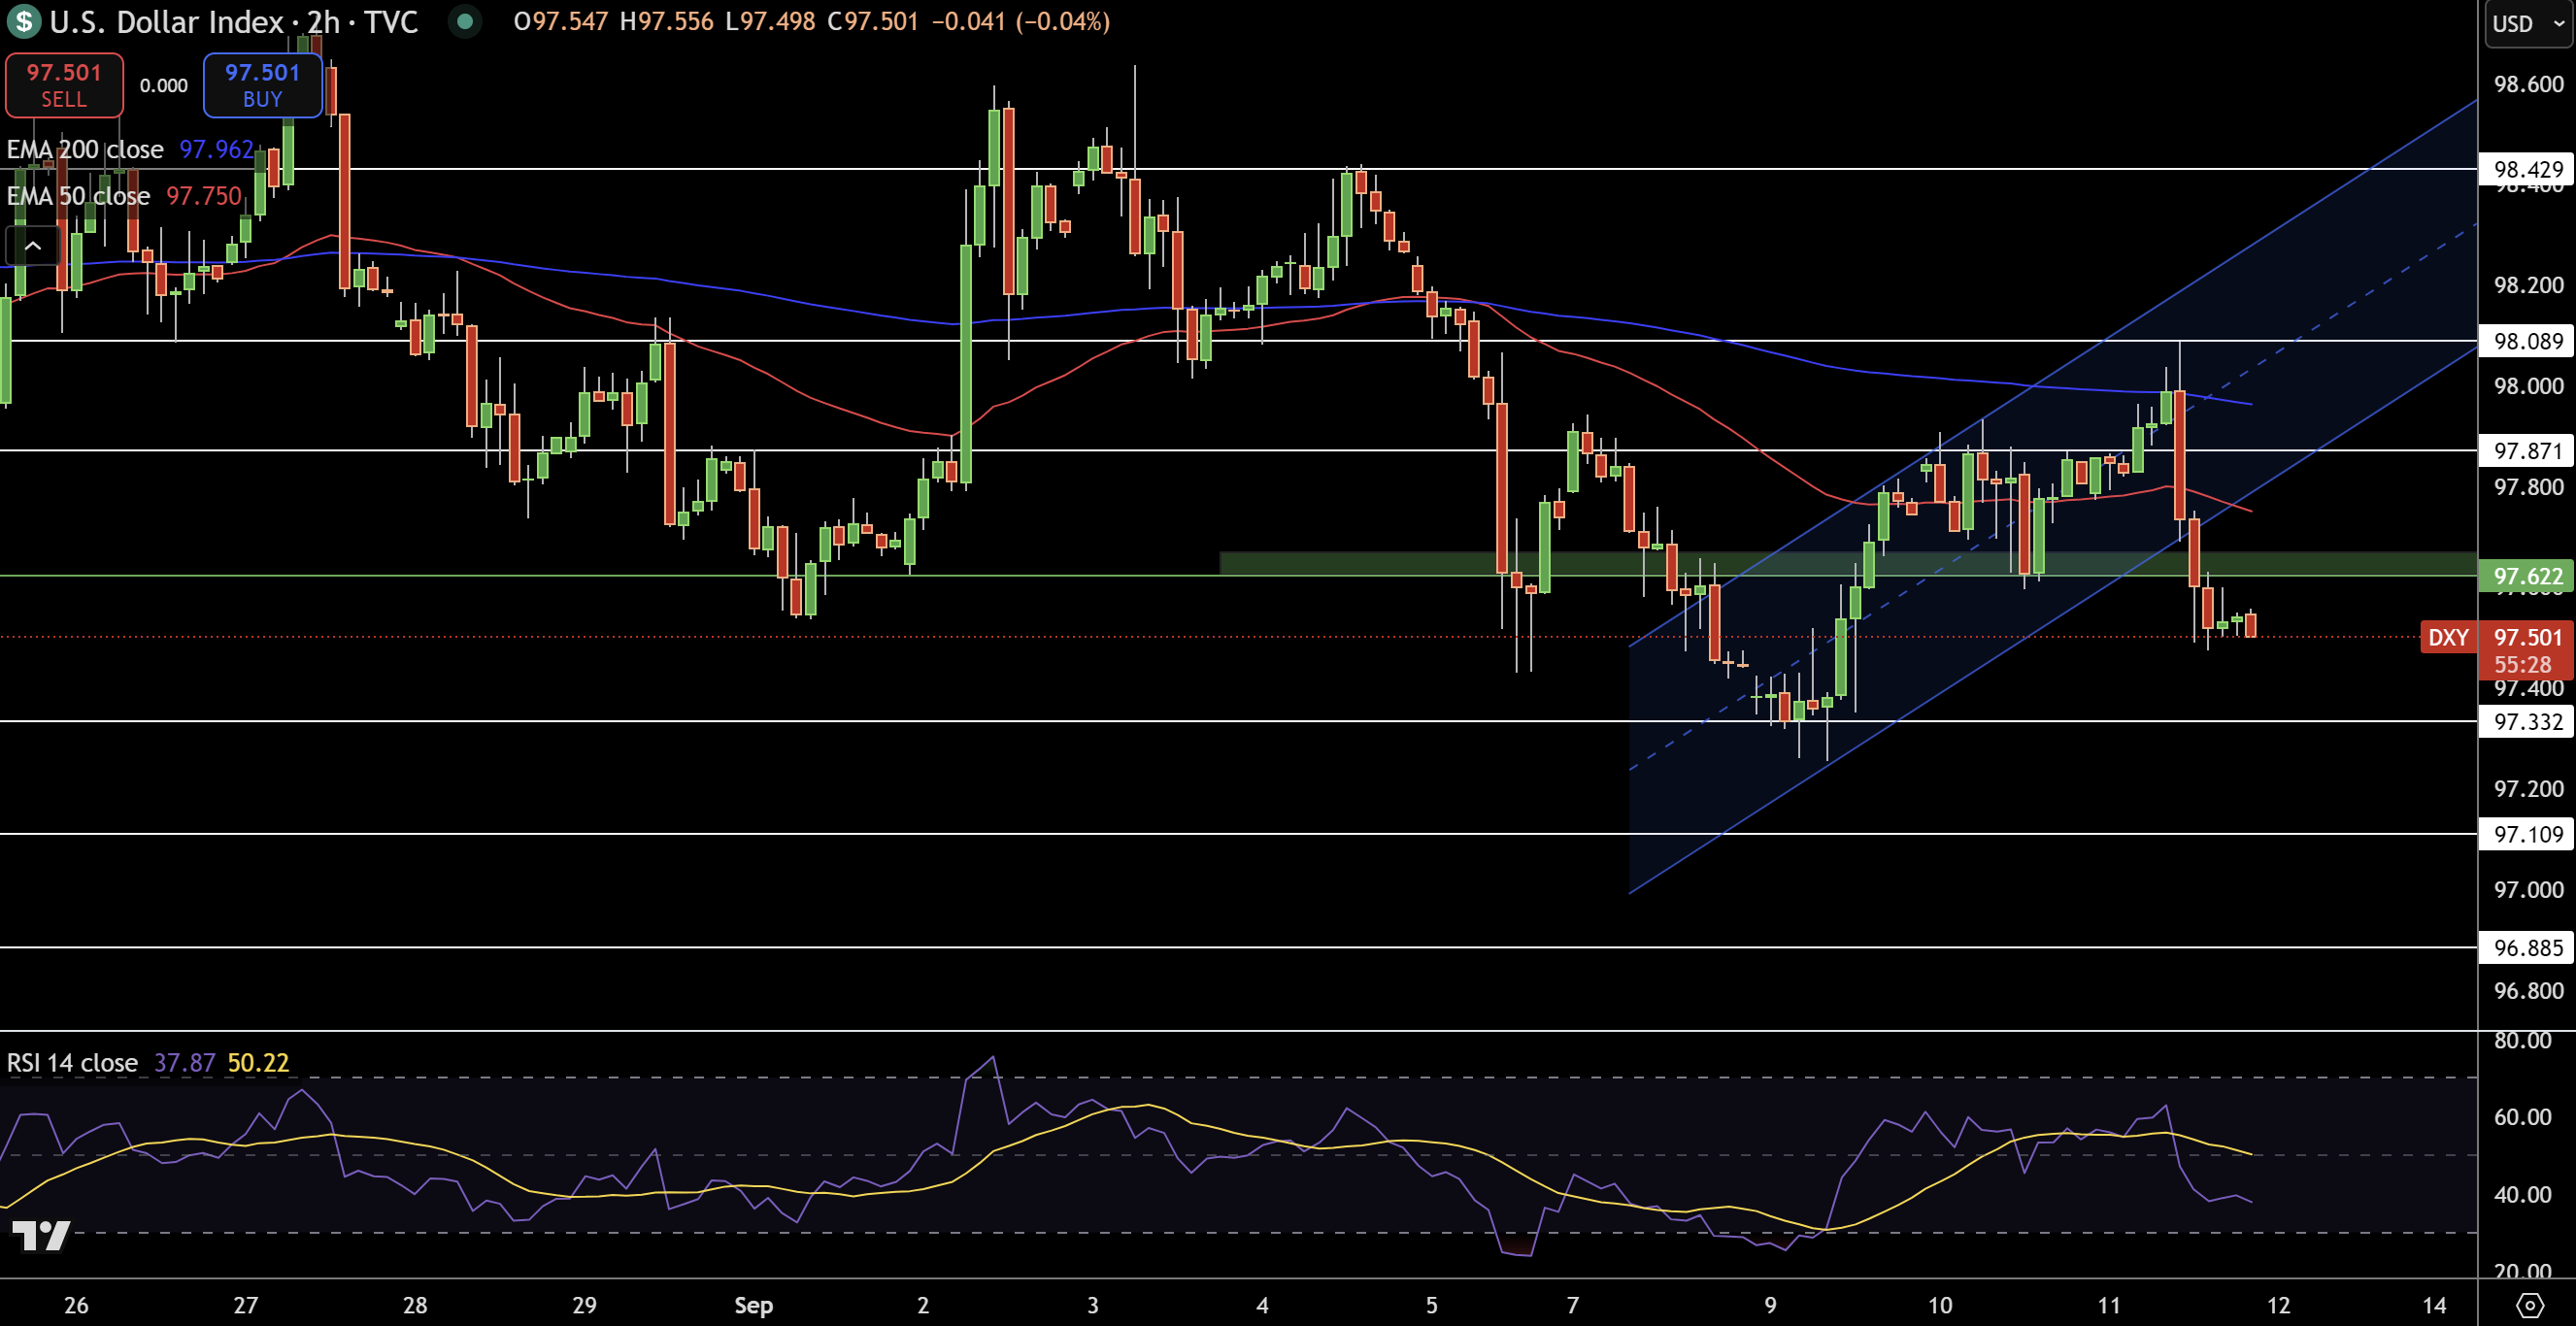Screen dimensions: 2576x1326
Task: Click the red DXY price tag
Action: click(x=2449, y=638)
